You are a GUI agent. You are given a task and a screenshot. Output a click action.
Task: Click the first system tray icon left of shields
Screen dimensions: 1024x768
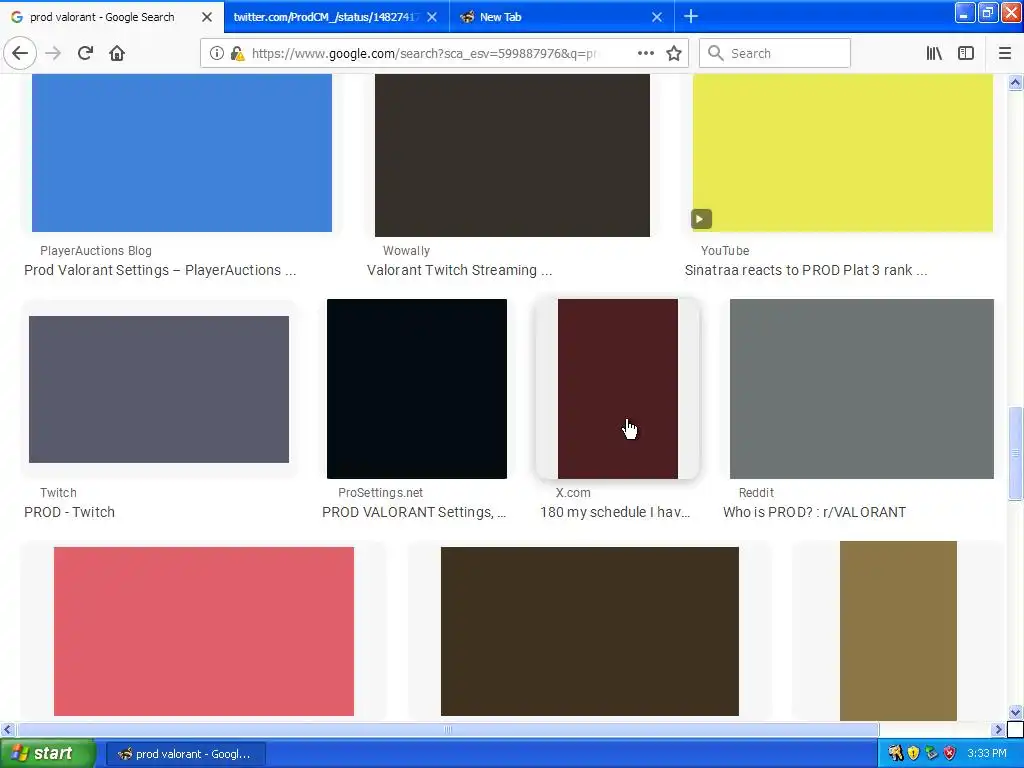tap(895, 754)
